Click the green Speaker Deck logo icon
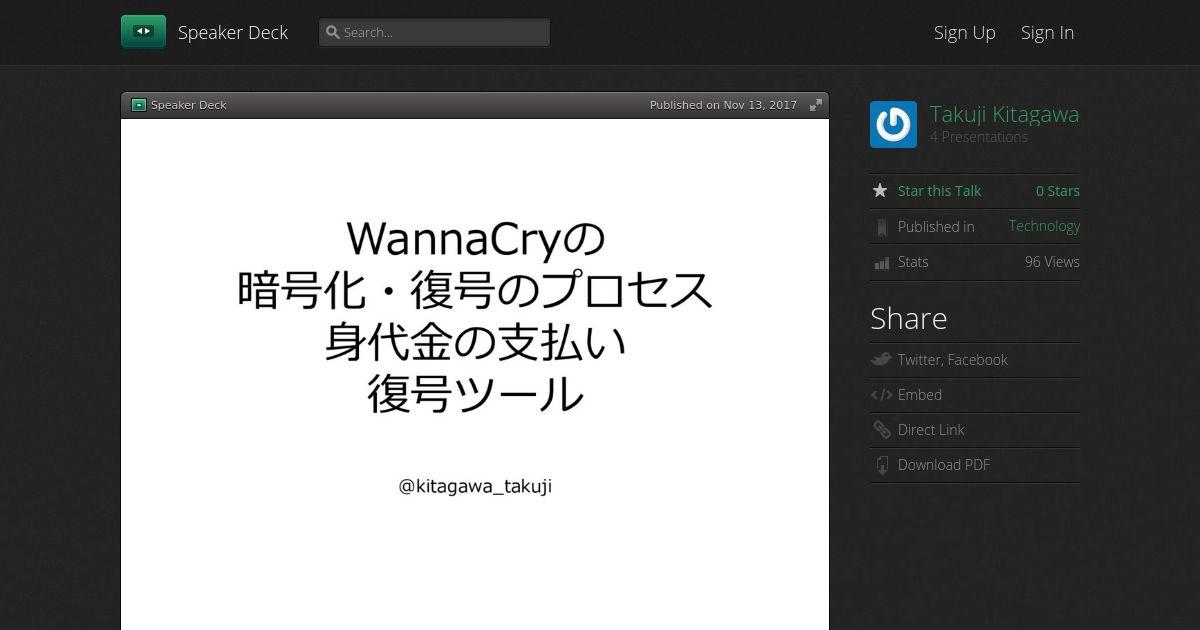 (143, 32)
